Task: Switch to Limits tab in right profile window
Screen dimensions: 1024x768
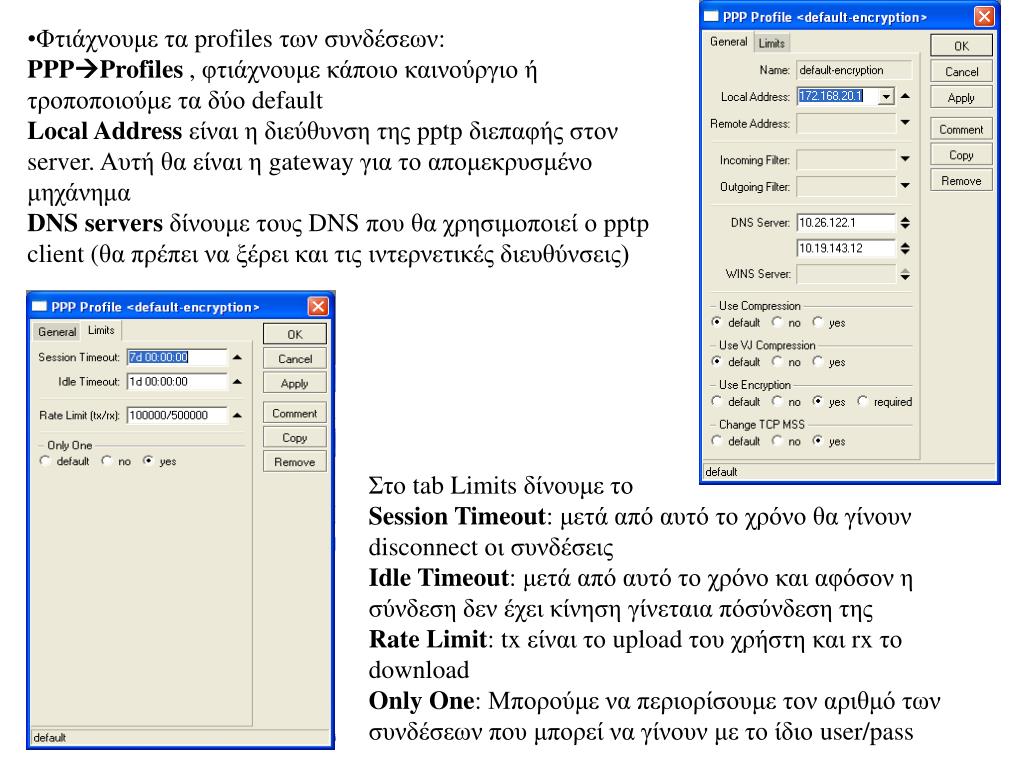Action: [771, 43]
